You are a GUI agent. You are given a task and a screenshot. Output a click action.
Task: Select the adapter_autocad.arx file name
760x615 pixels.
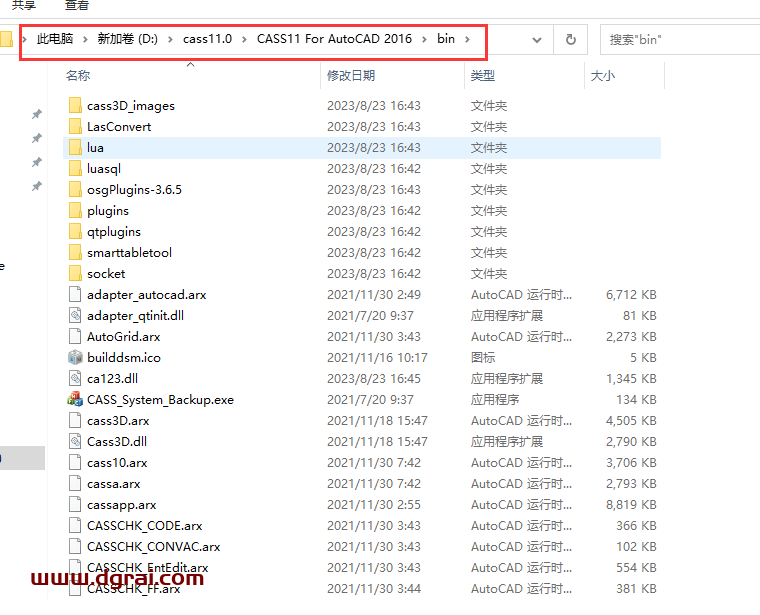[x=146, y=295]
